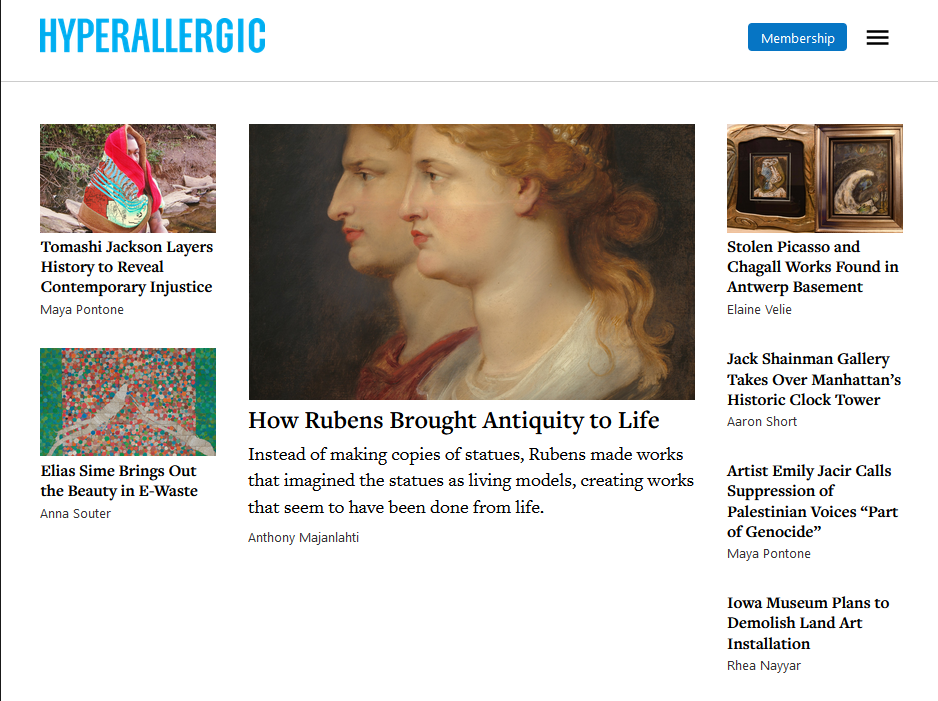This screenshot has width=938, height=701.
Task: Open the stolen Picasso and Chagall article
Action: click(x=813, y=267)
